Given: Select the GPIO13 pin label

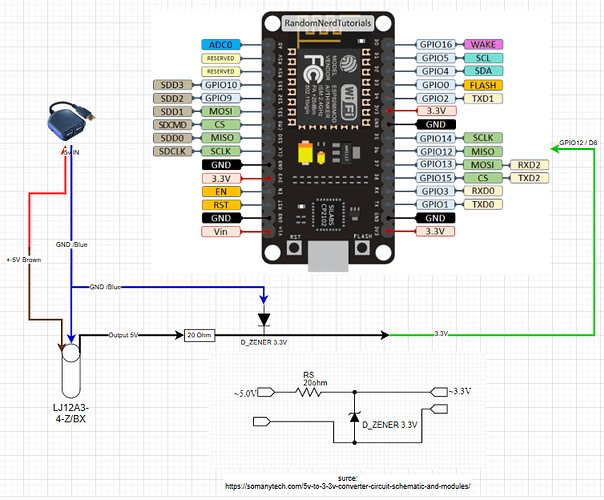Looking at the screenshot, I should coord(435,165).
